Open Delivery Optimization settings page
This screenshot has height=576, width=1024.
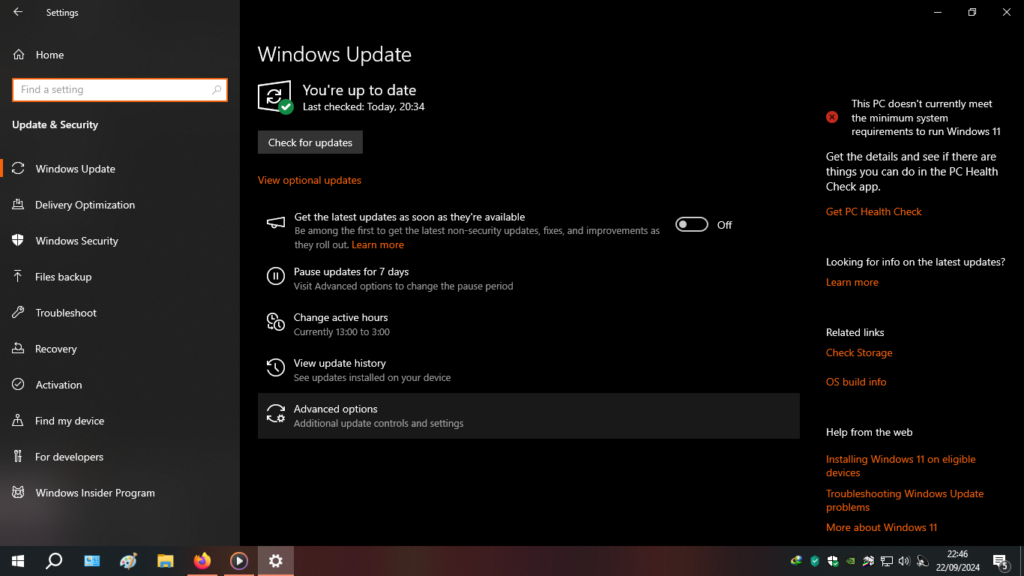tap(84, 205)
